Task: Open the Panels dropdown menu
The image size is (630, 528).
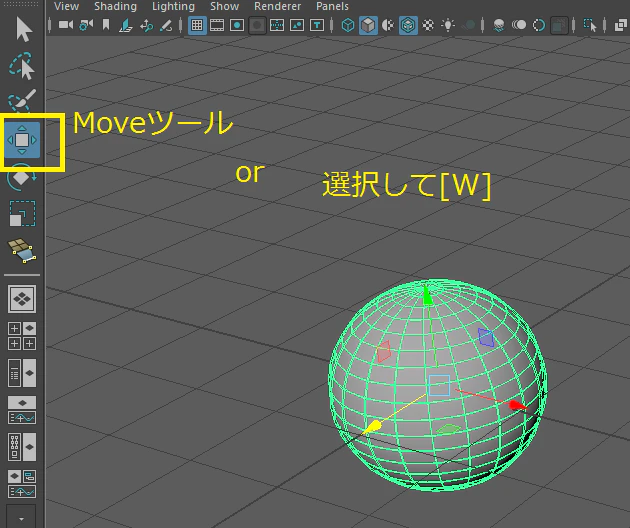Action: (332, 6)
